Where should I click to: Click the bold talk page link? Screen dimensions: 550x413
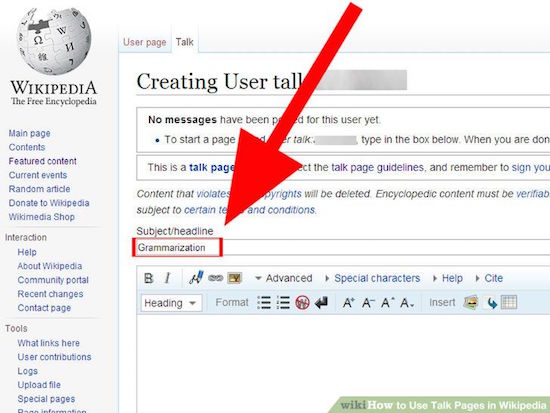pos(212,168)
